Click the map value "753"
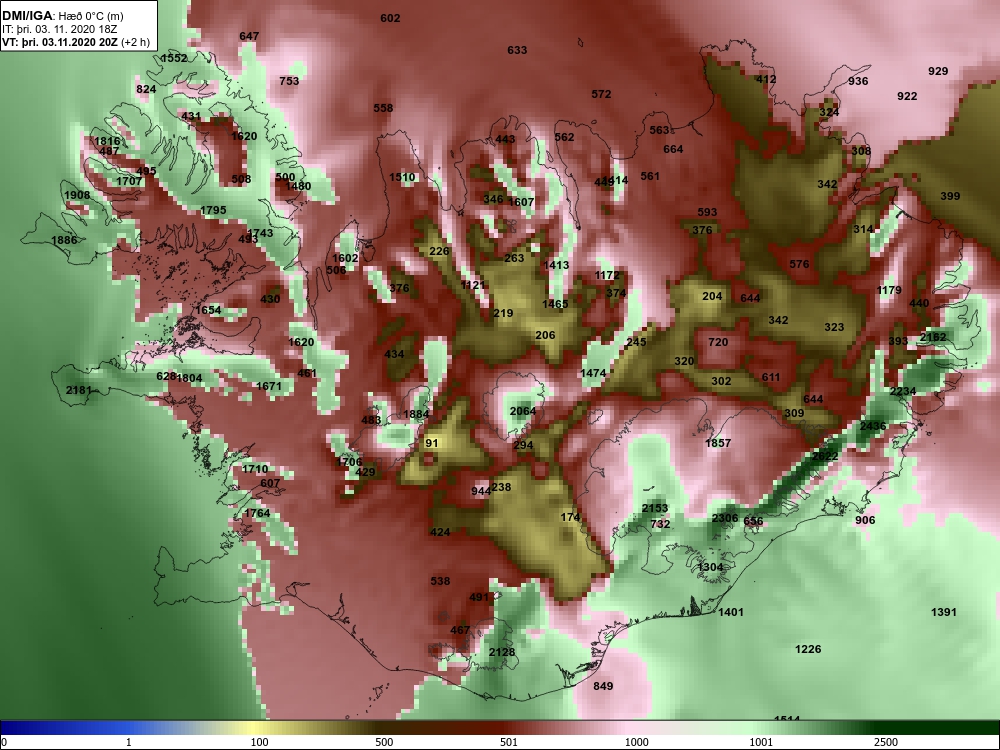1000x750 pixels. click(x=289, y=80)
